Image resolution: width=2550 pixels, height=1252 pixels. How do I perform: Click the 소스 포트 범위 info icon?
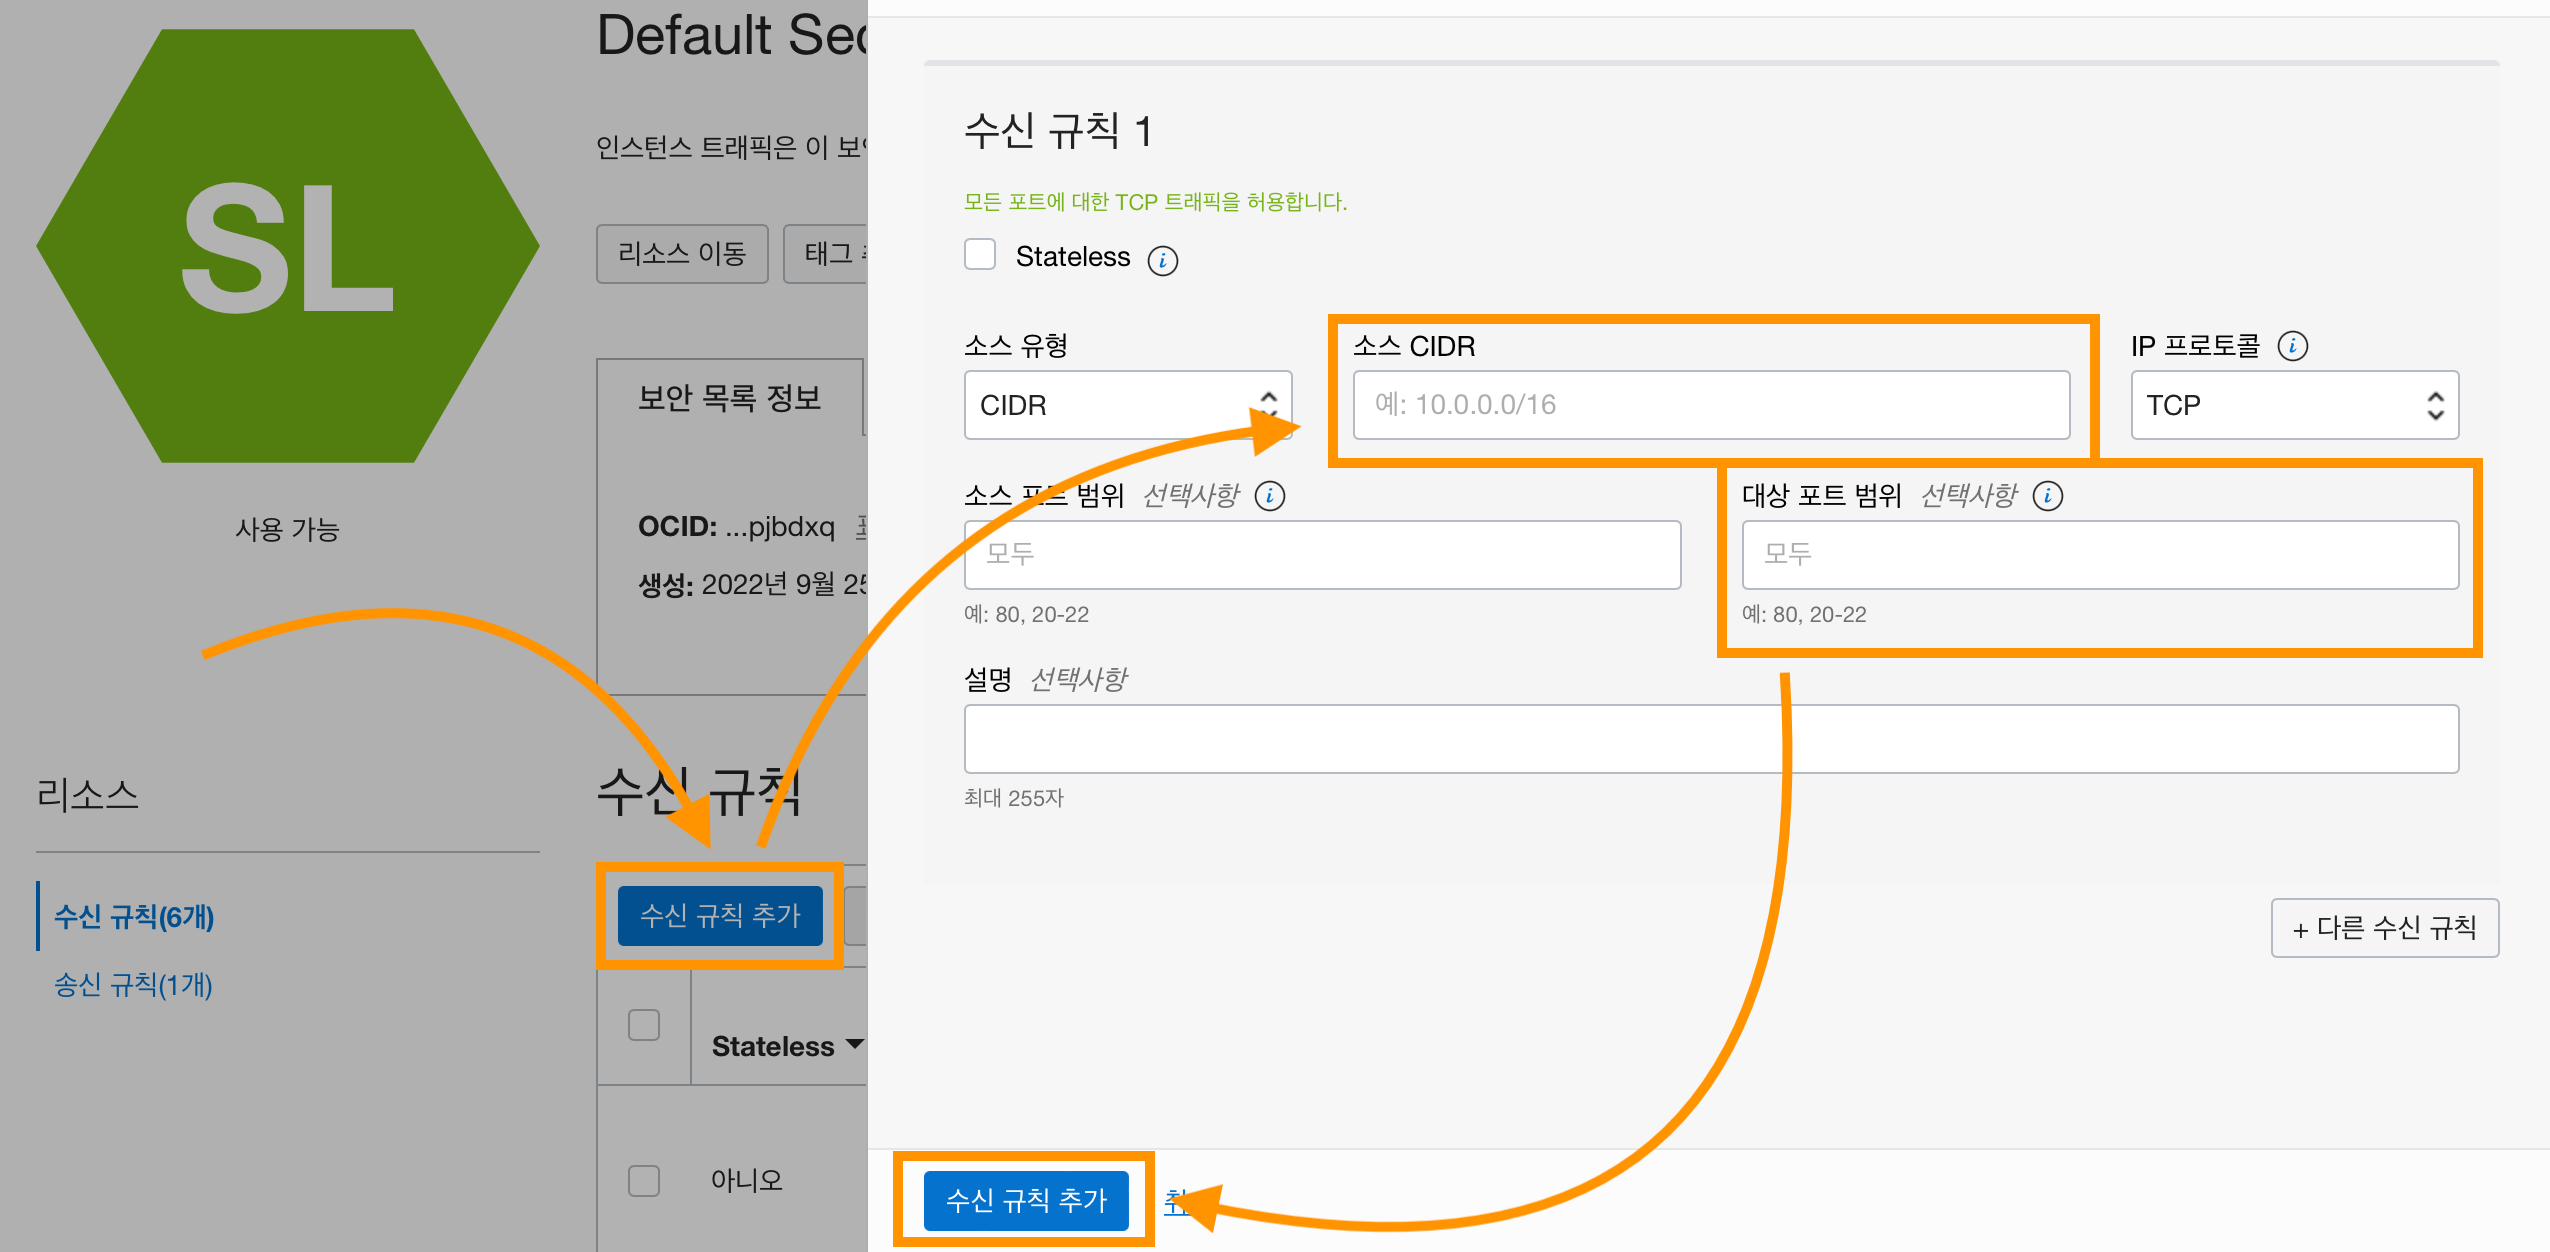(1270, 495)
